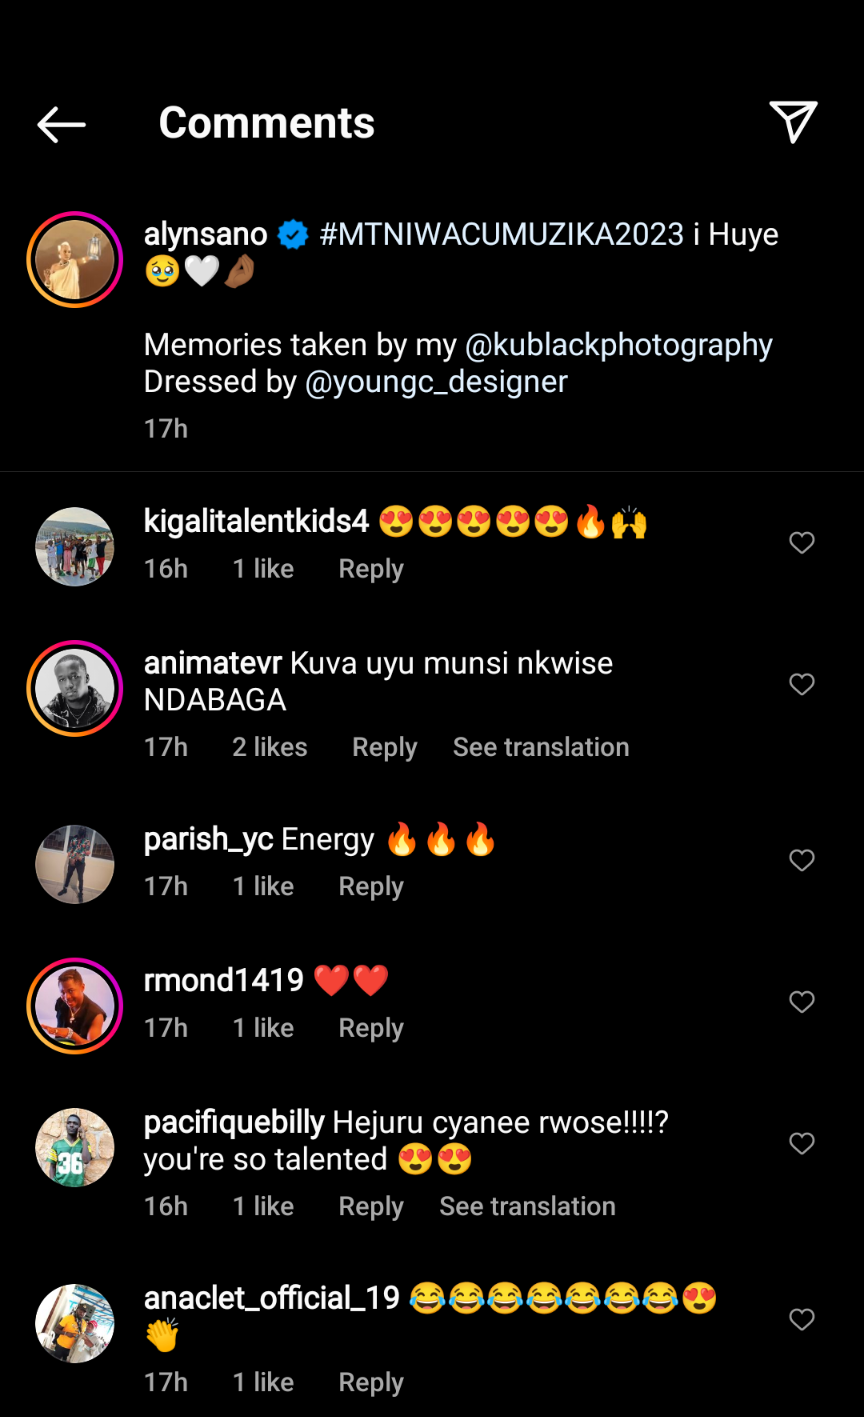Reply to parish_yc's comment
Screen dimensions: 864x1417
[x=371, y=887]
